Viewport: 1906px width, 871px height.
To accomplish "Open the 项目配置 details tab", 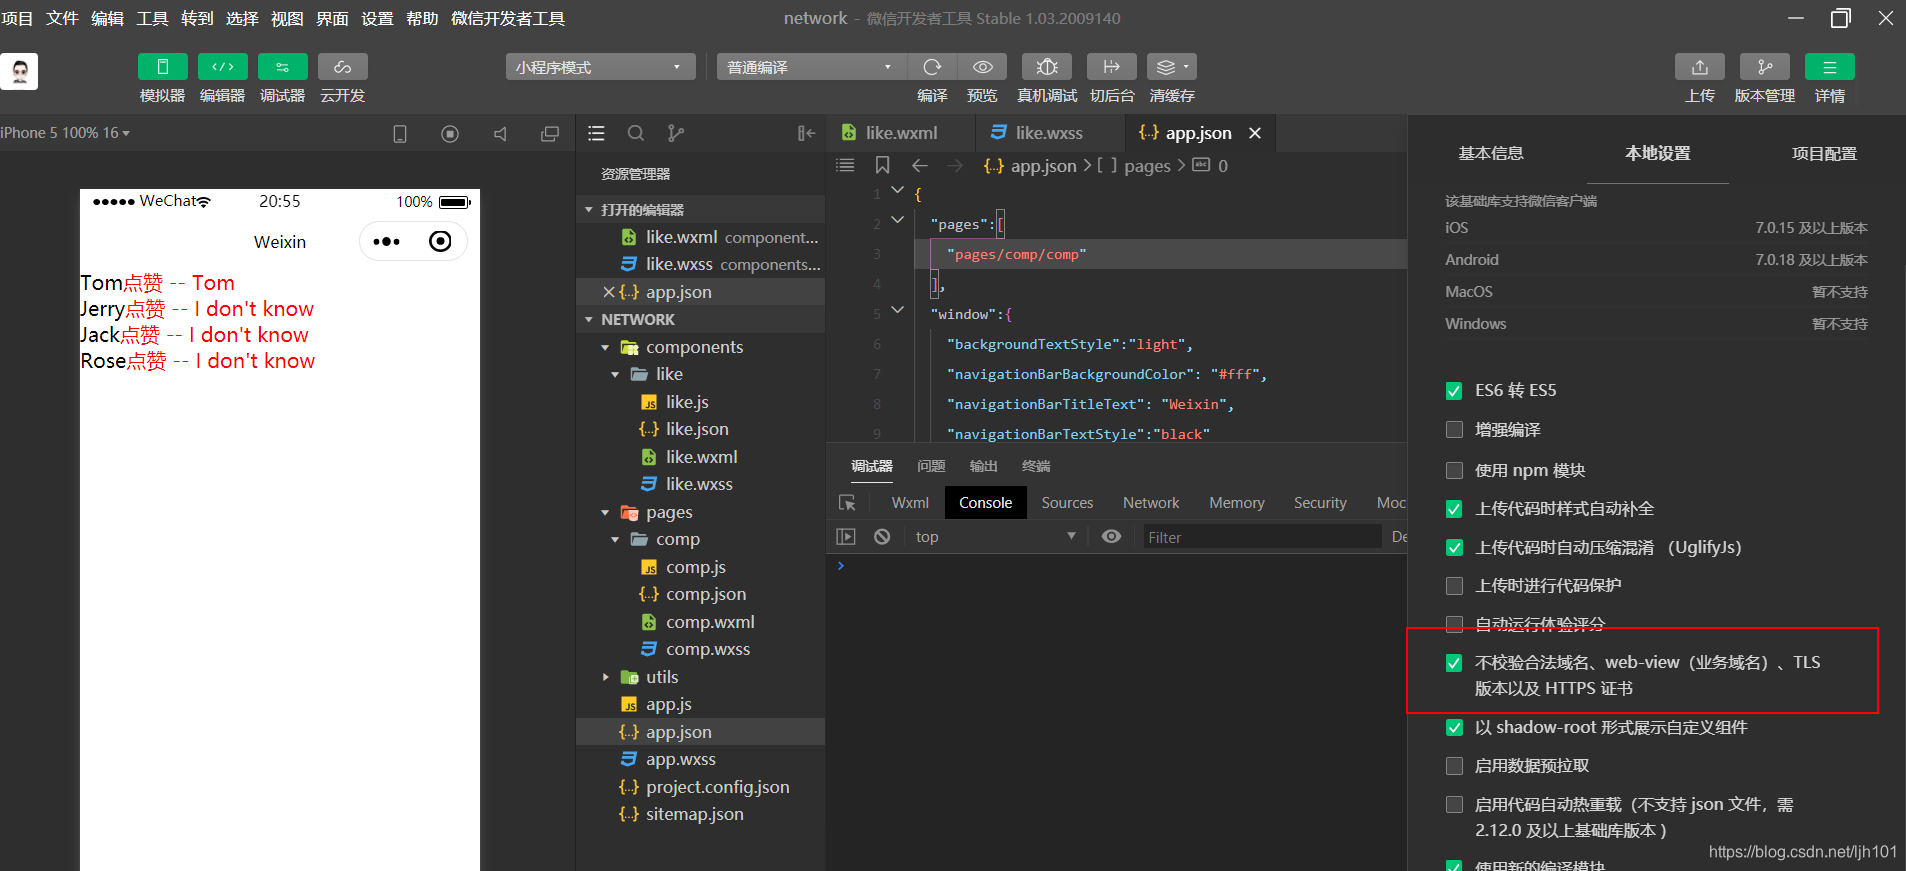I will 1824,153.
